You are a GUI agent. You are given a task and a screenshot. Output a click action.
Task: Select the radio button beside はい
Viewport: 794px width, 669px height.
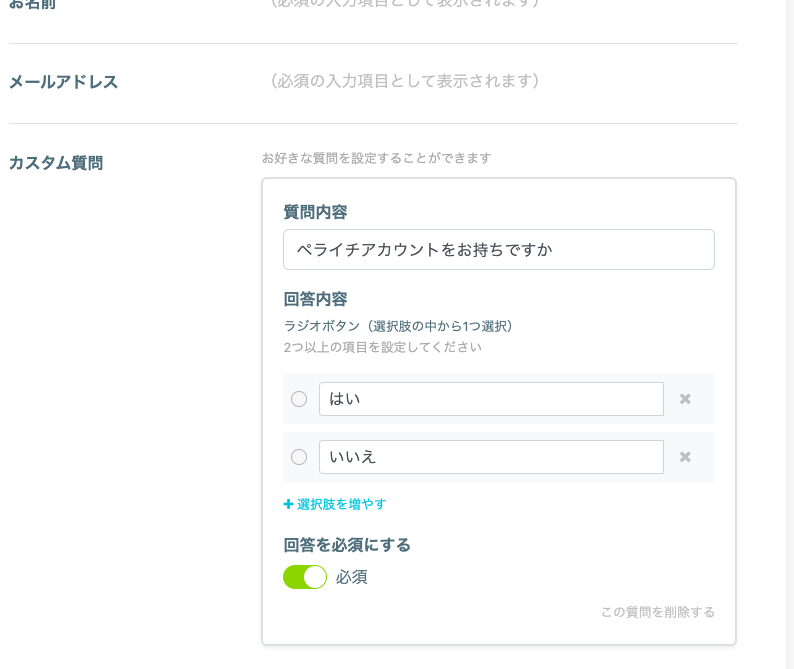click(x=299, y=399)
